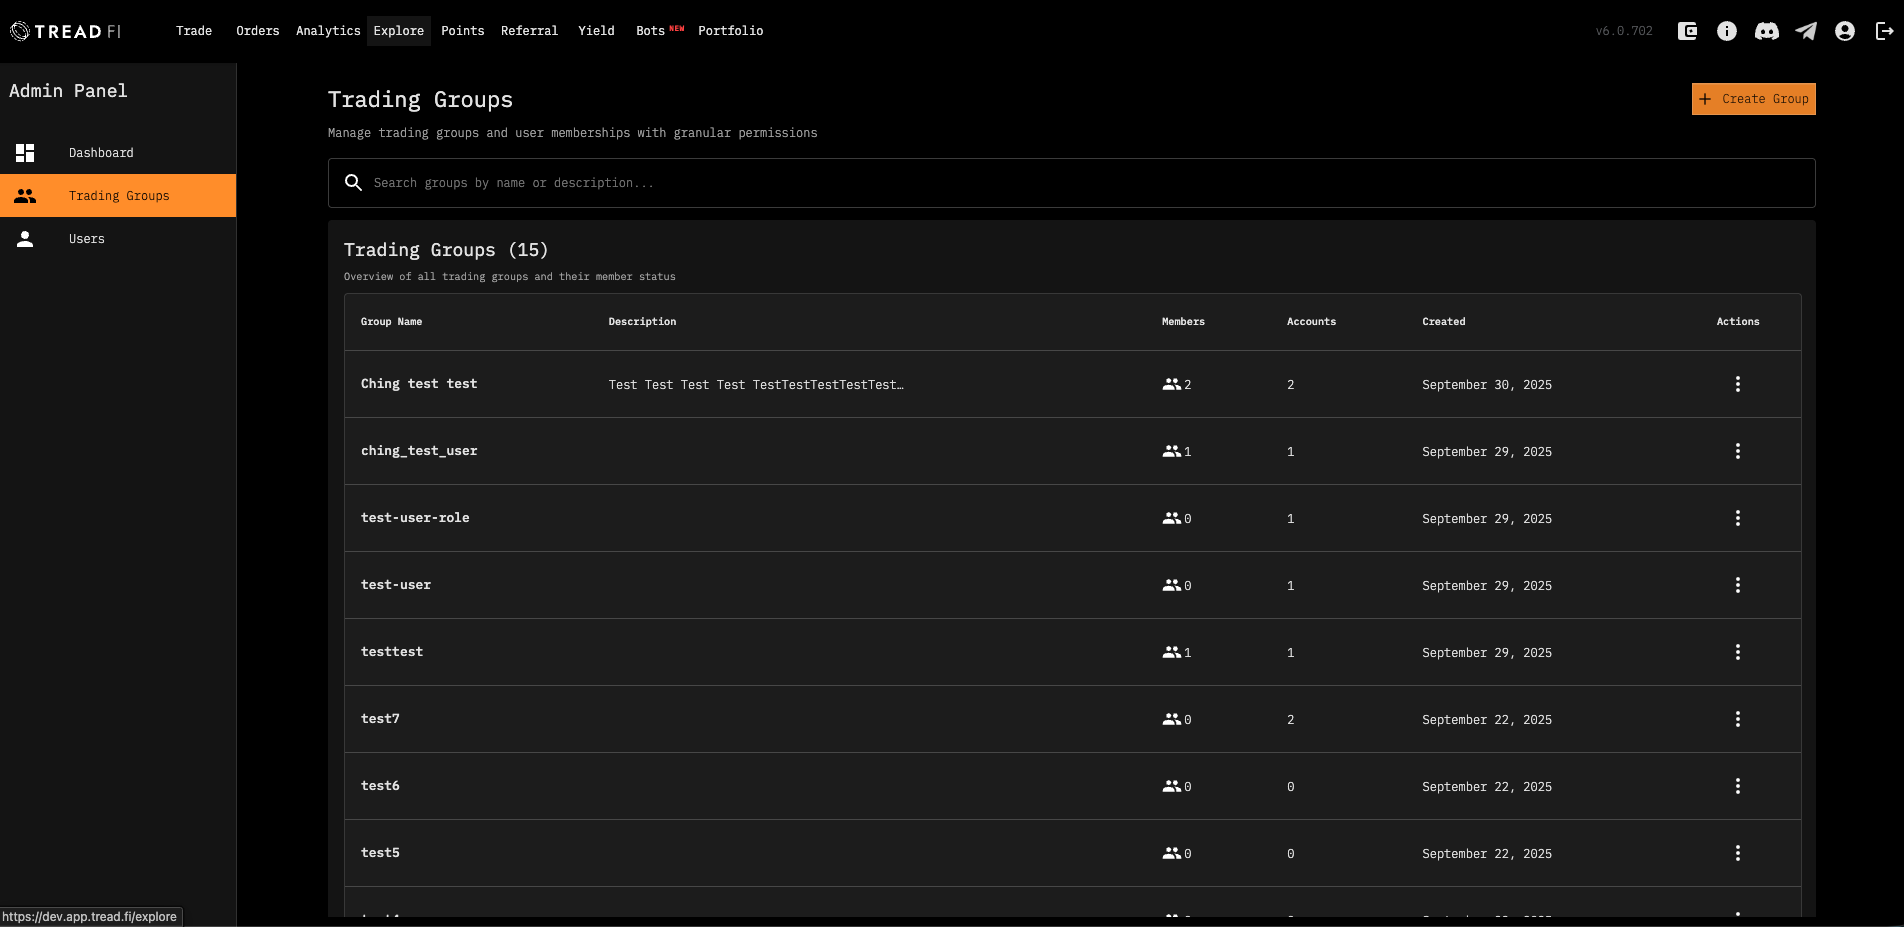Image resolution: width=1904 pixels, height=927 pixels.
Task: Click the logout icon
Action: (x=1884, y=31)
